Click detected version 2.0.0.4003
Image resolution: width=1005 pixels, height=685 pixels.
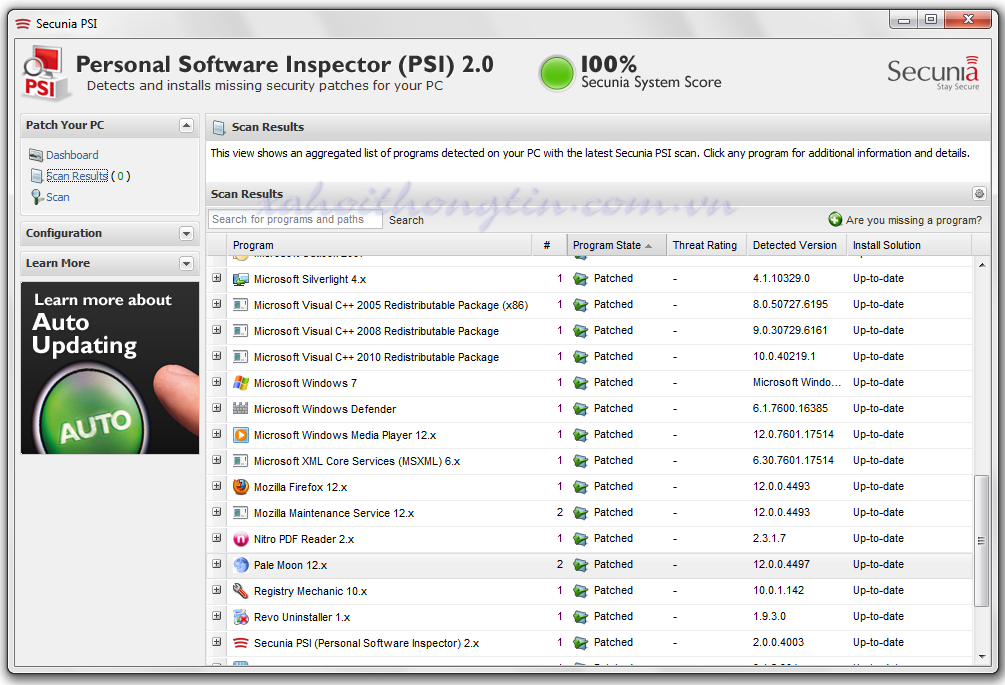click(x=778, y=642)
